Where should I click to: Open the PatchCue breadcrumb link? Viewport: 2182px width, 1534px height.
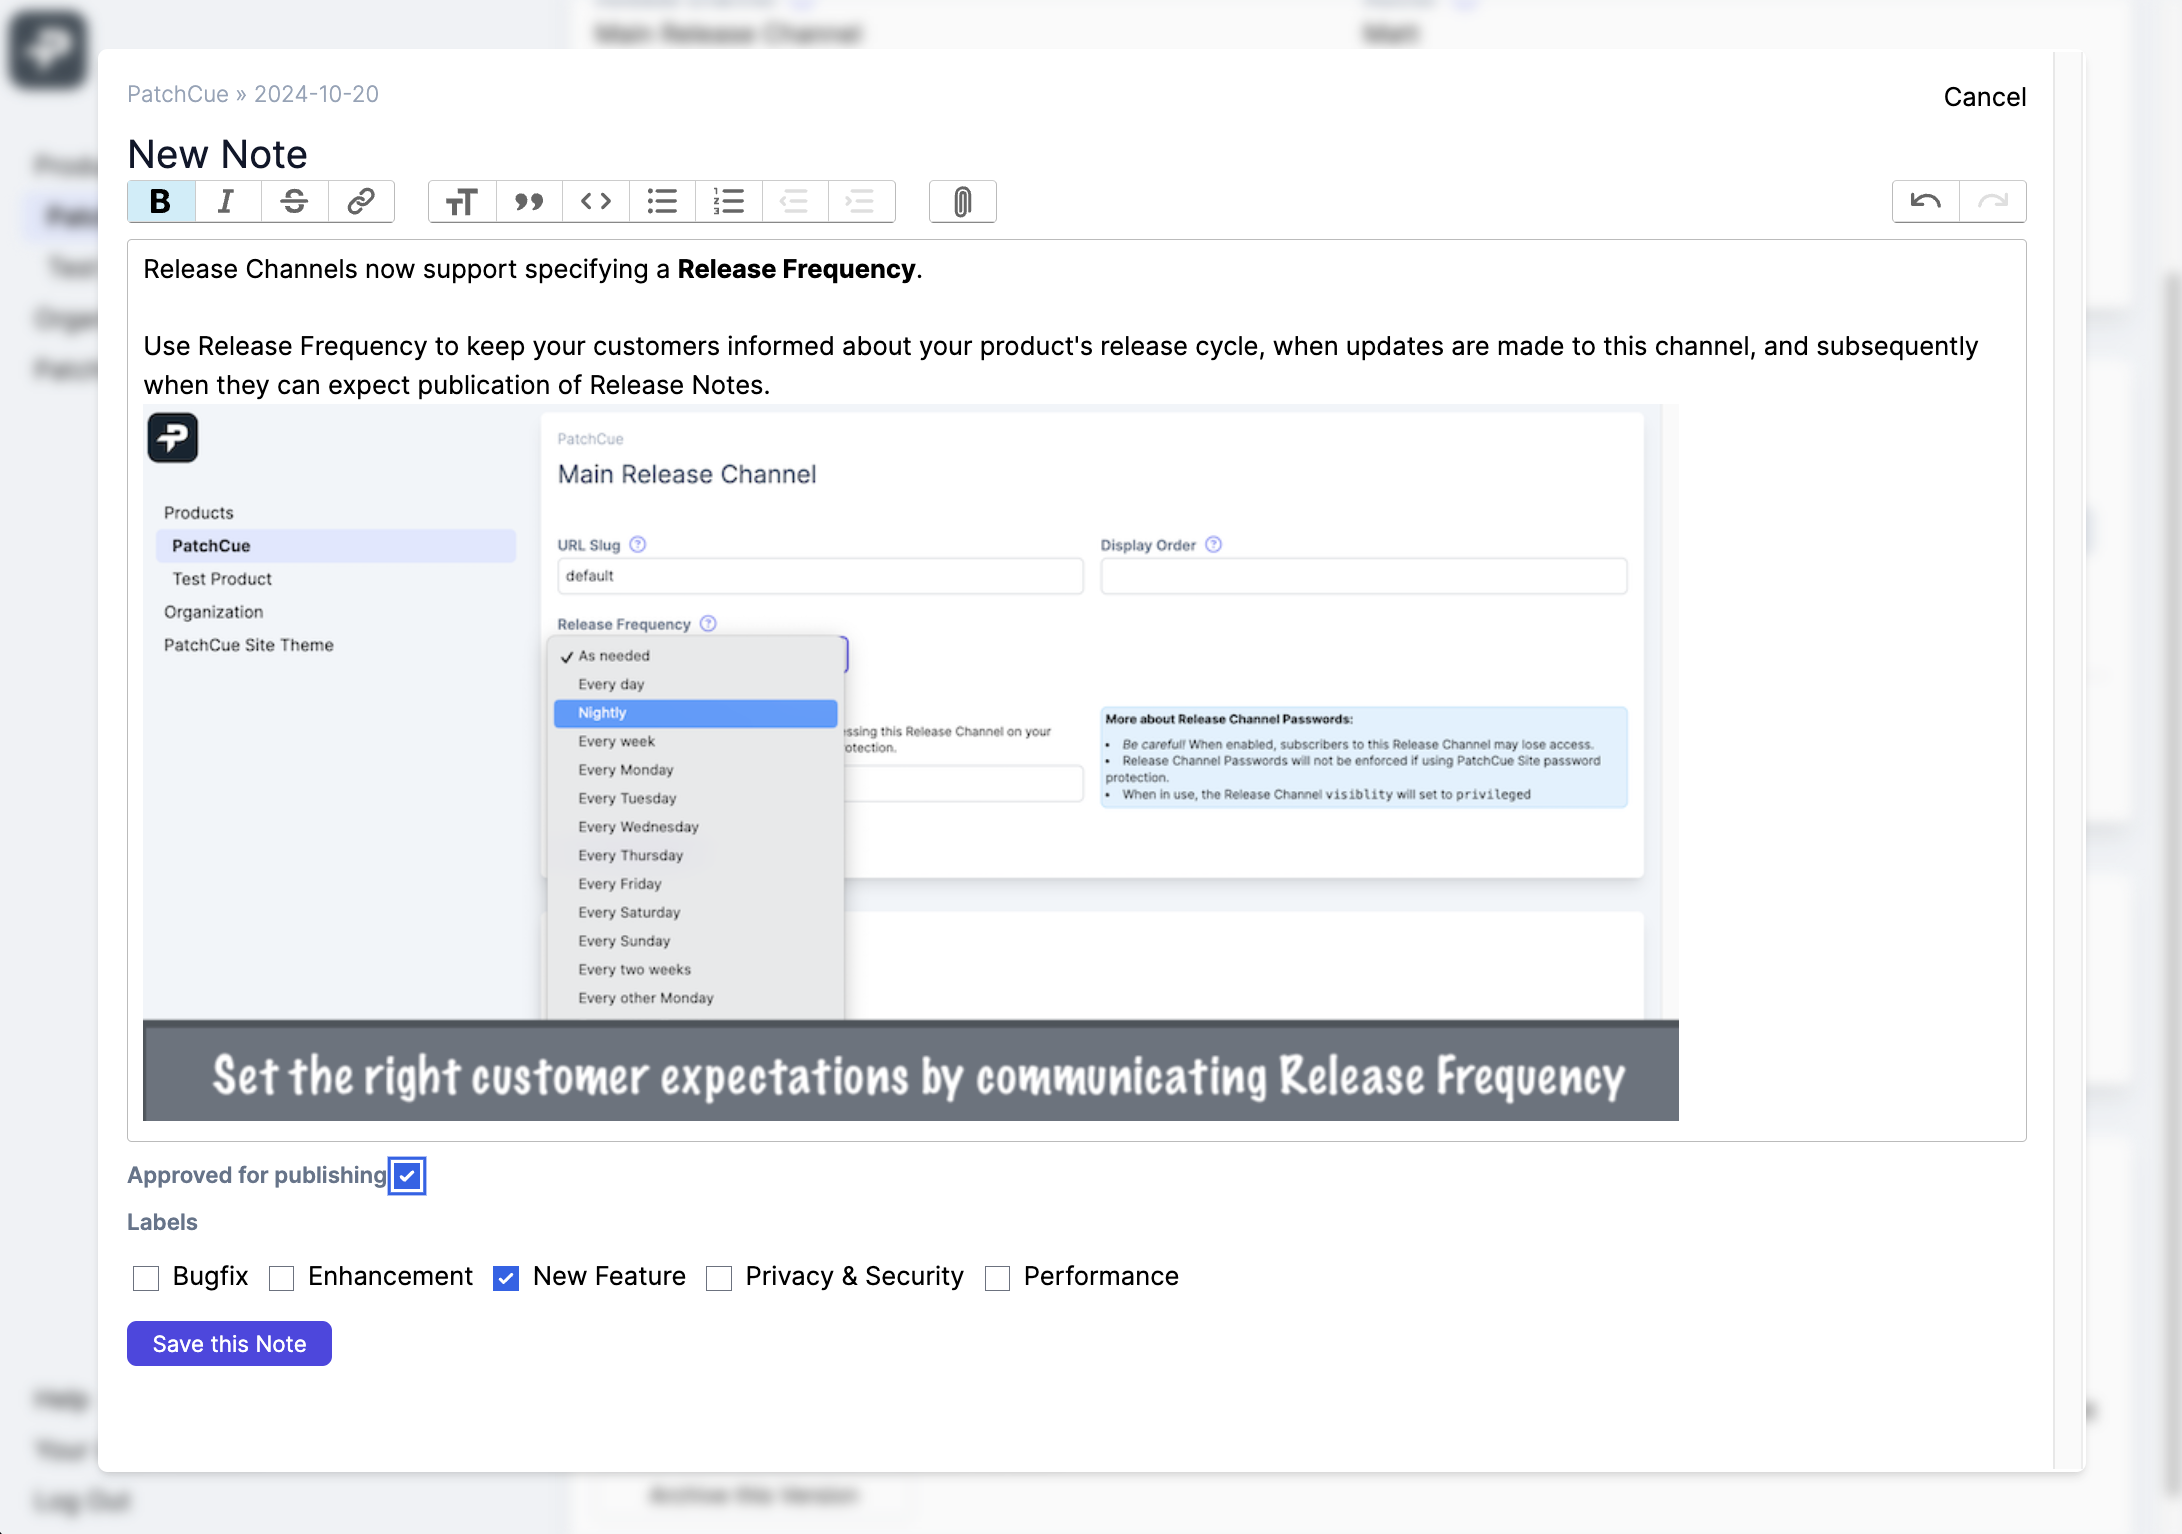(178, 94)
